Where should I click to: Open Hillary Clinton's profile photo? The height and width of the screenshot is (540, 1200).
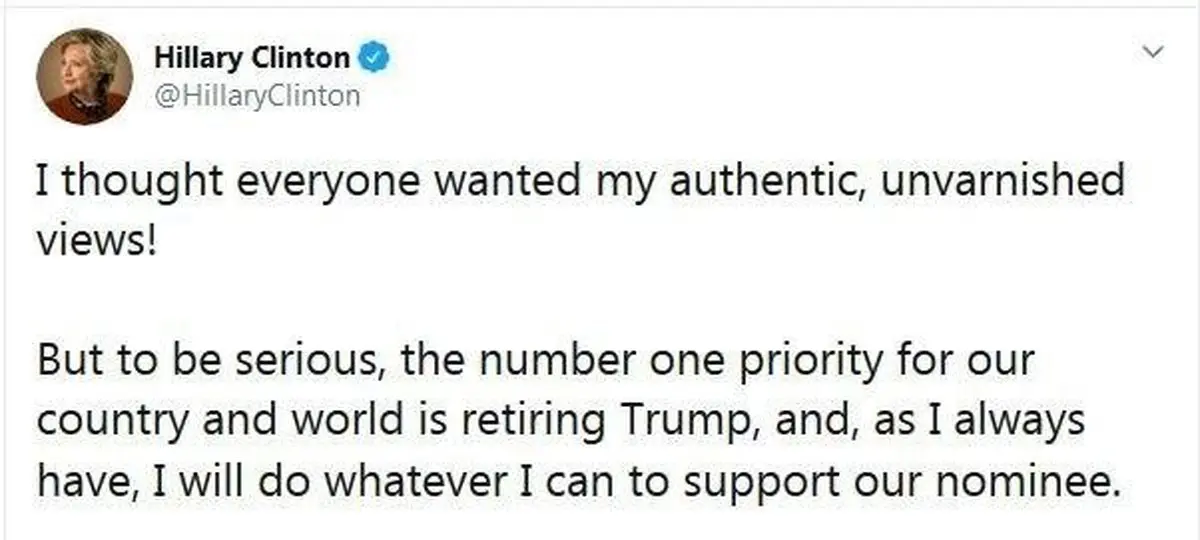tap(85, 76)
